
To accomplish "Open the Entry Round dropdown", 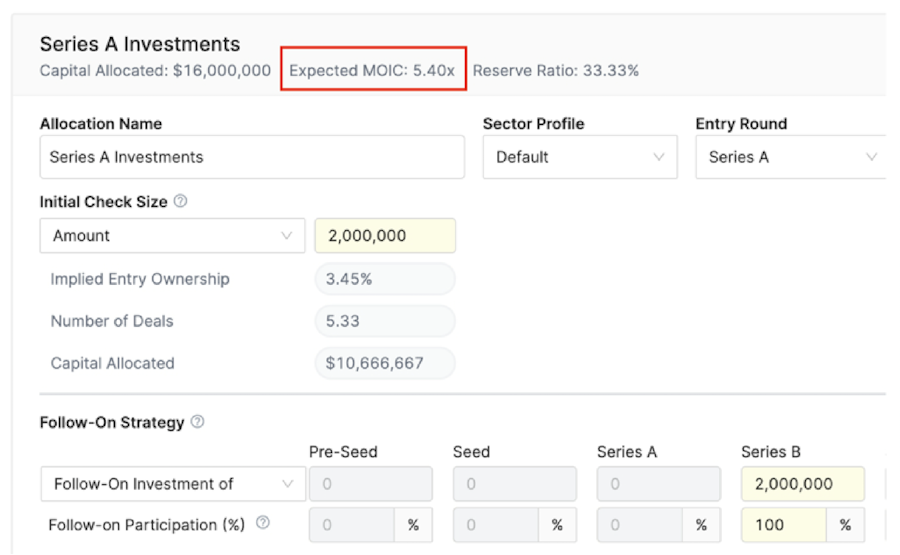I will coord(792,157).
